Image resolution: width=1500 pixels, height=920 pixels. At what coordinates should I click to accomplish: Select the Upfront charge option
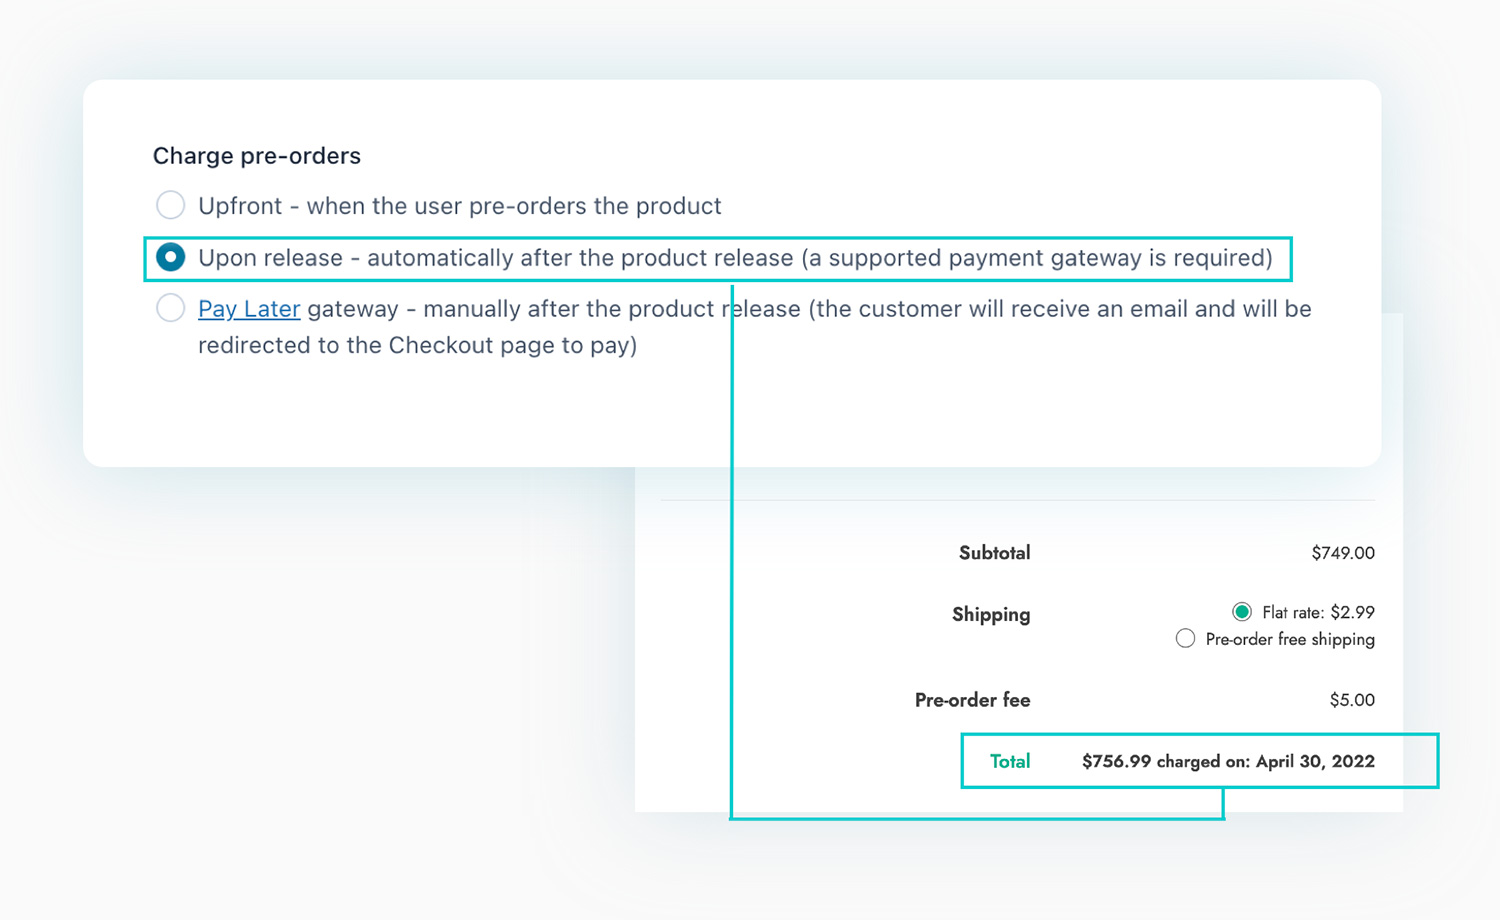tap(170, 205)
